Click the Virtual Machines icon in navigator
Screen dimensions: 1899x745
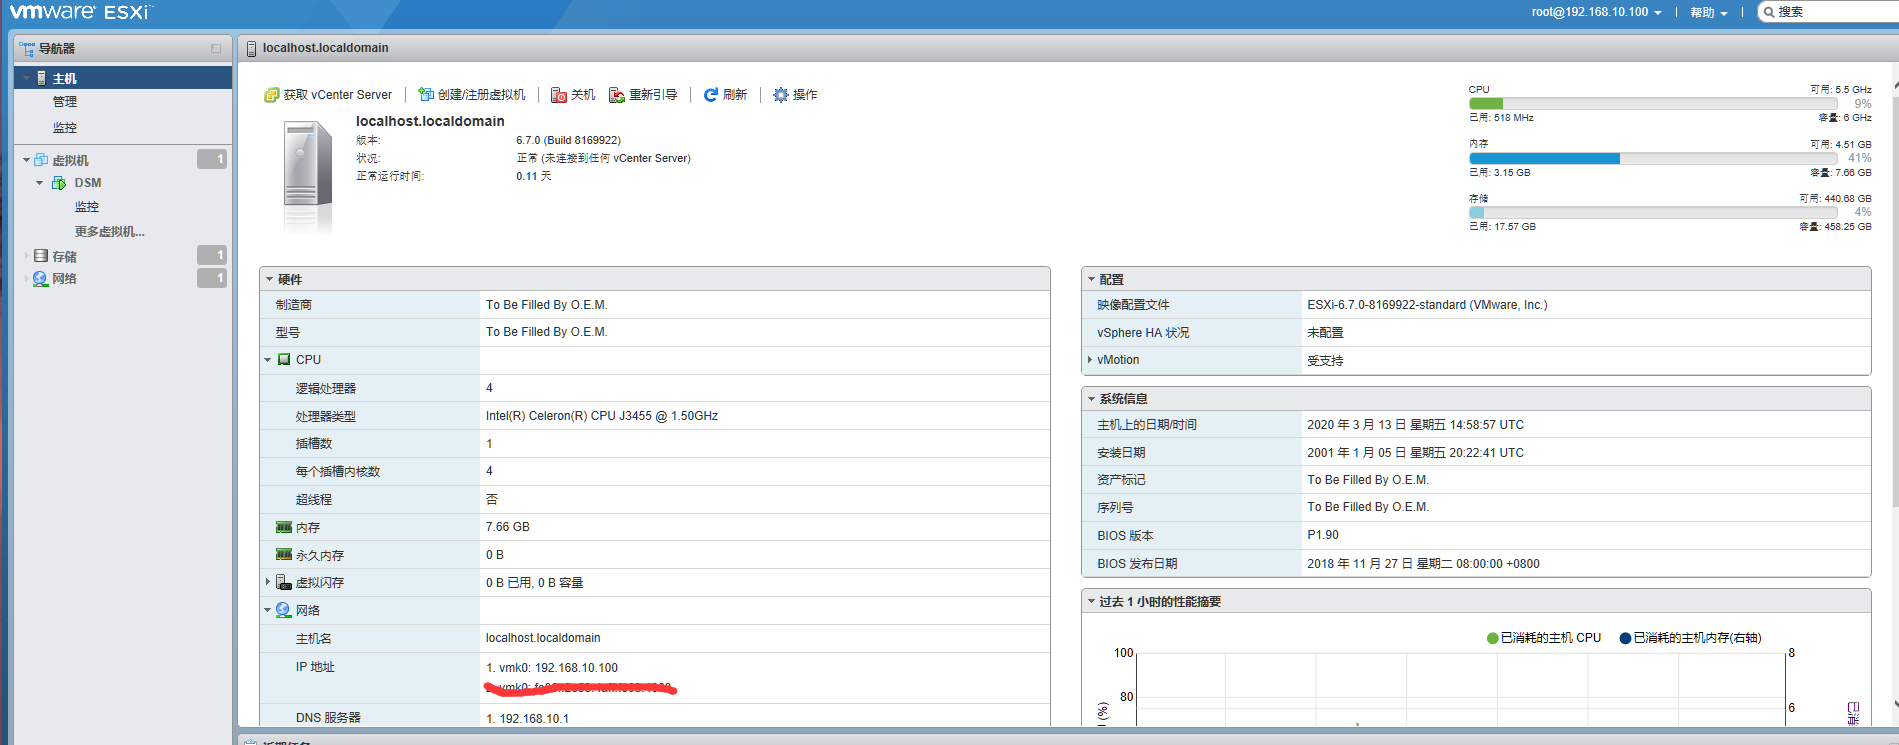point(41,160)
